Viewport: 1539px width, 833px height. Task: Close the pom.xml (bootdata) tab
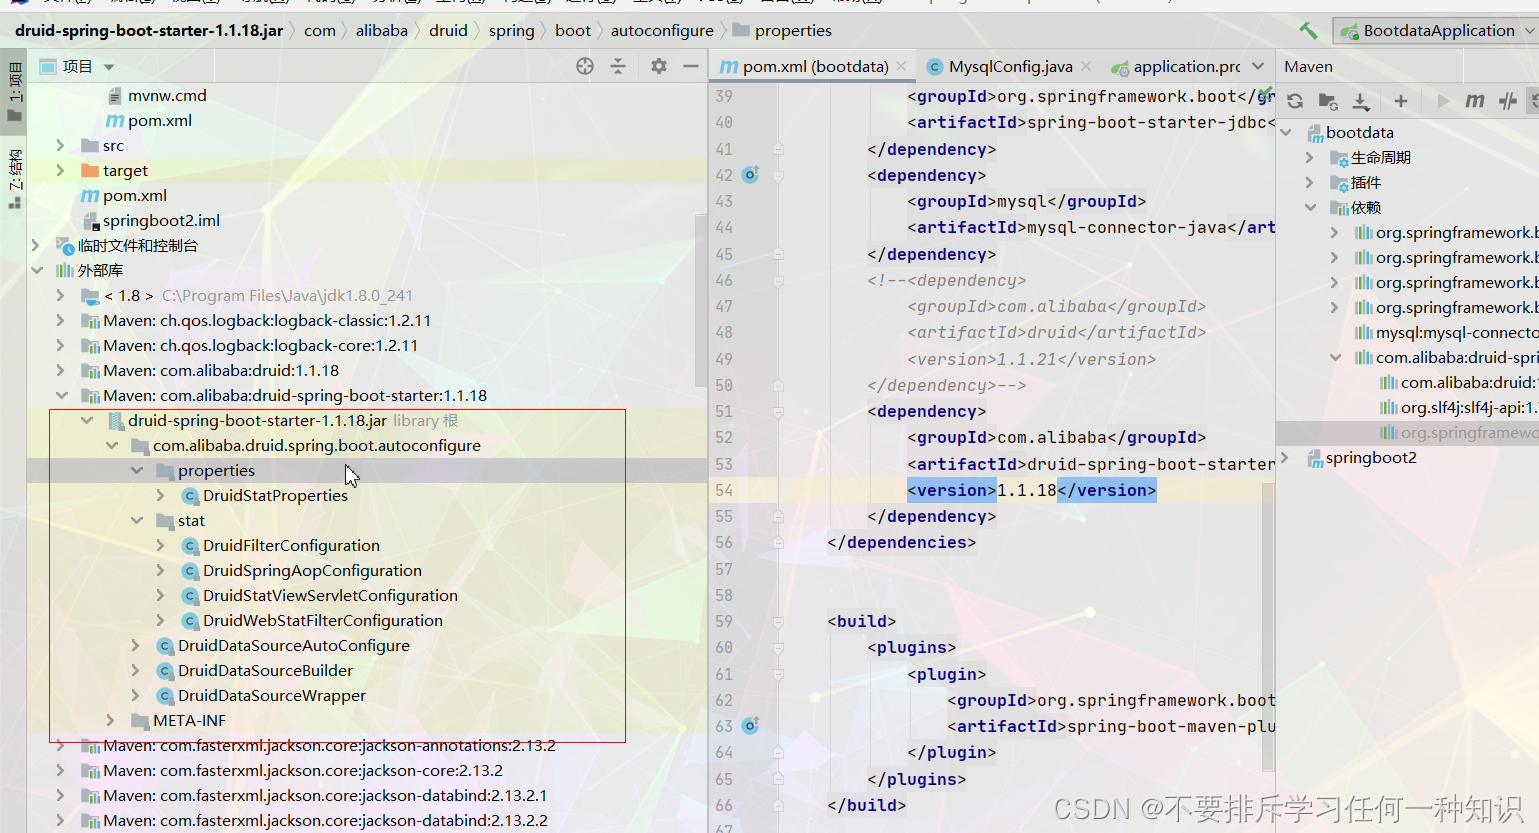(x=901, y=66)
